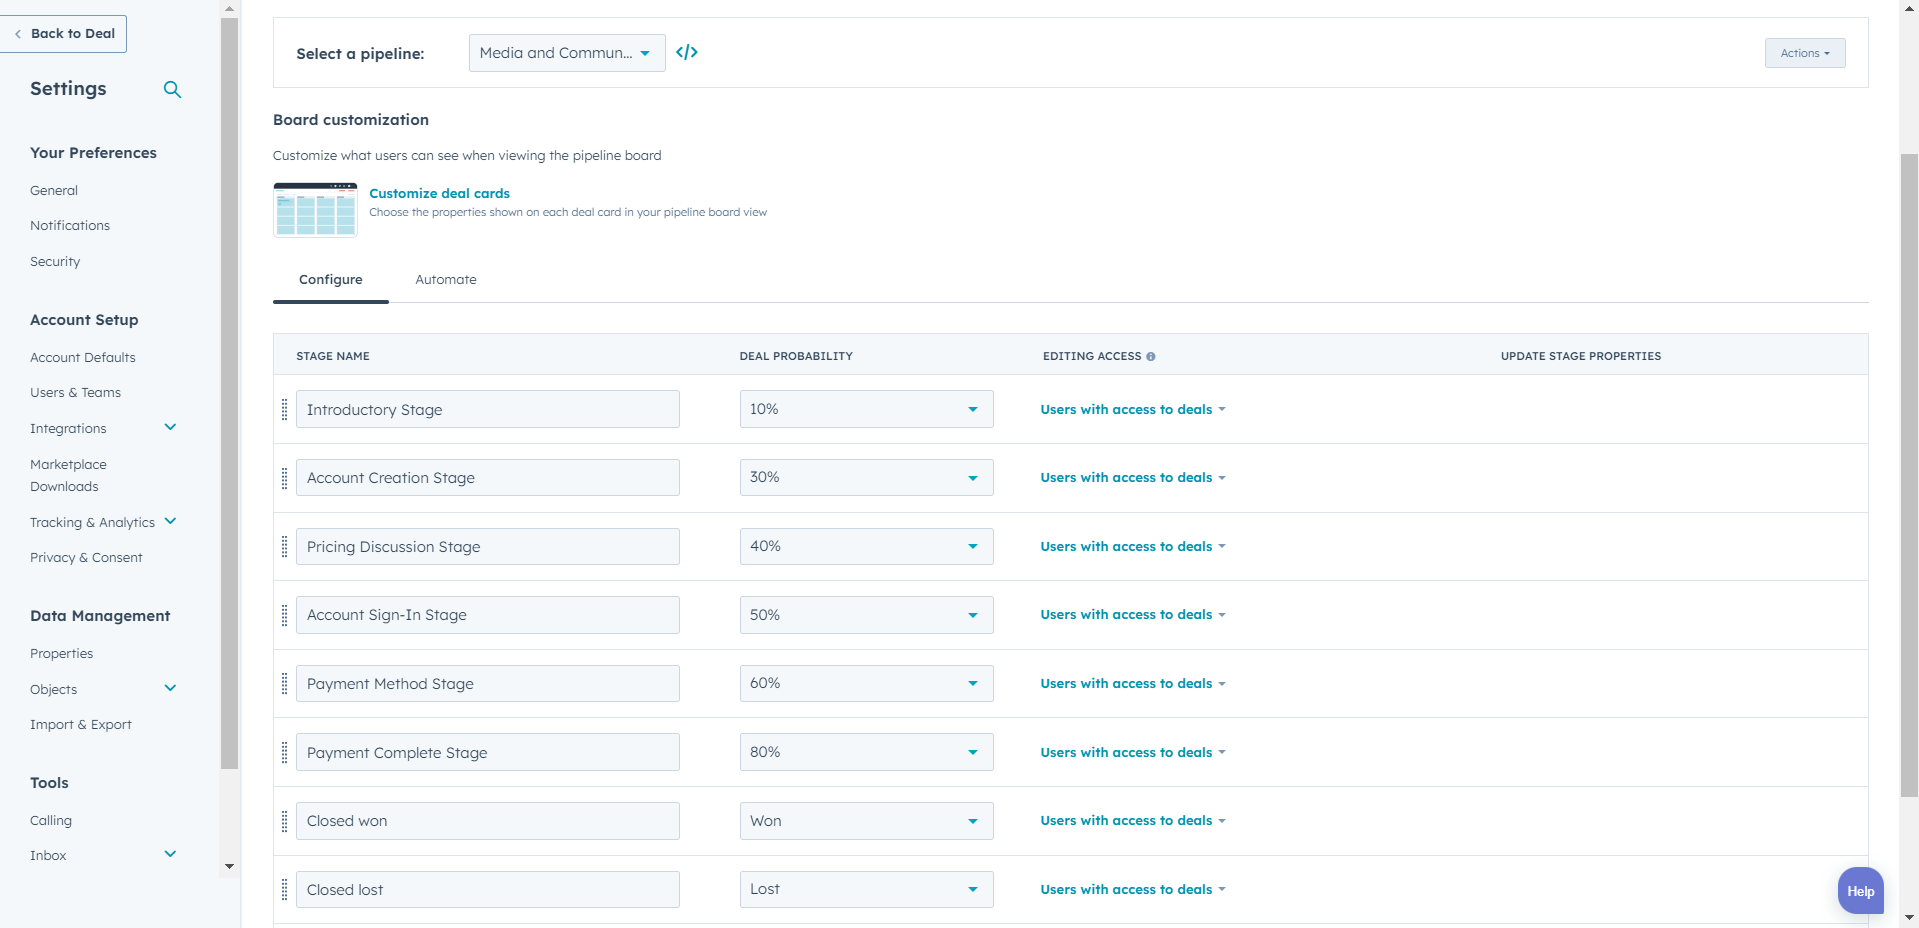The width and height of the screenshot is (1919, 928).
Task: Open the Select a pipeline dropdown
Action: point(566,53)
